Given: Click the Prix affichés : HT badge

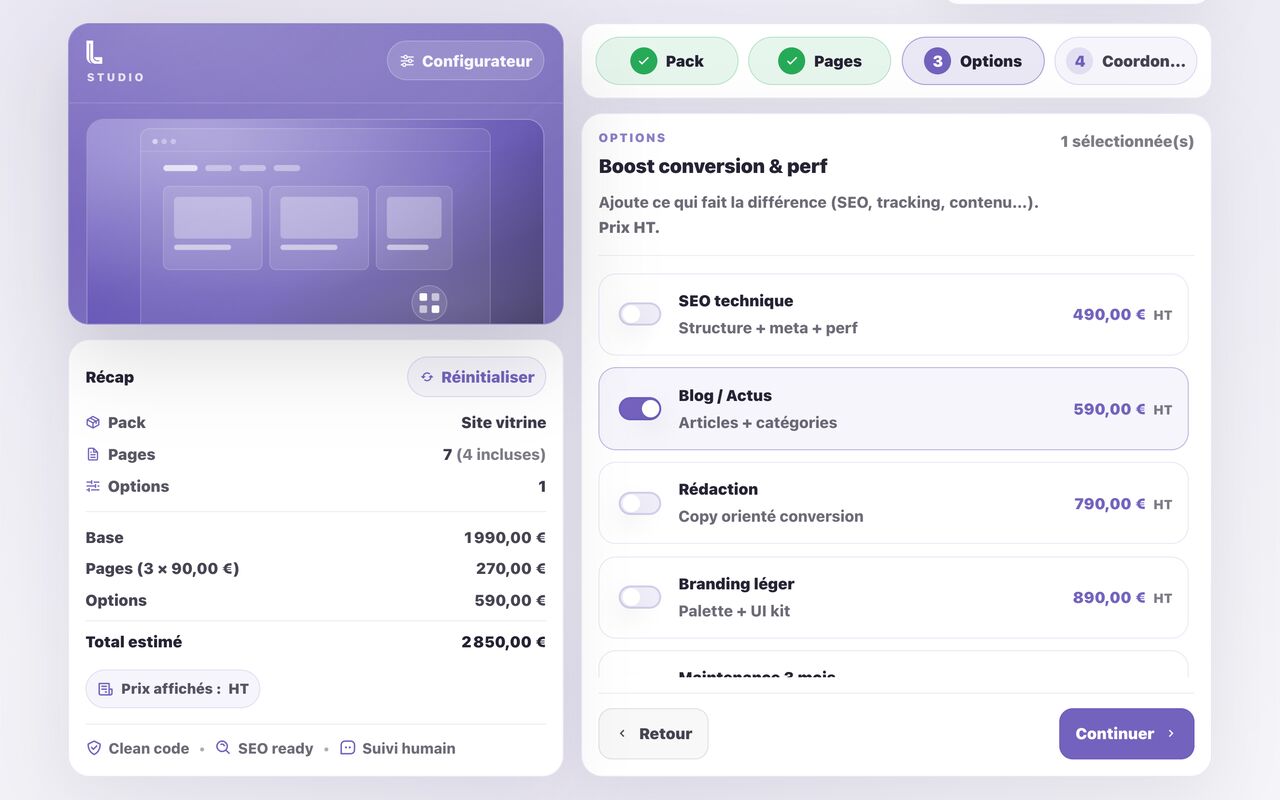Looking at the screenshot, I should click(173, 689).
